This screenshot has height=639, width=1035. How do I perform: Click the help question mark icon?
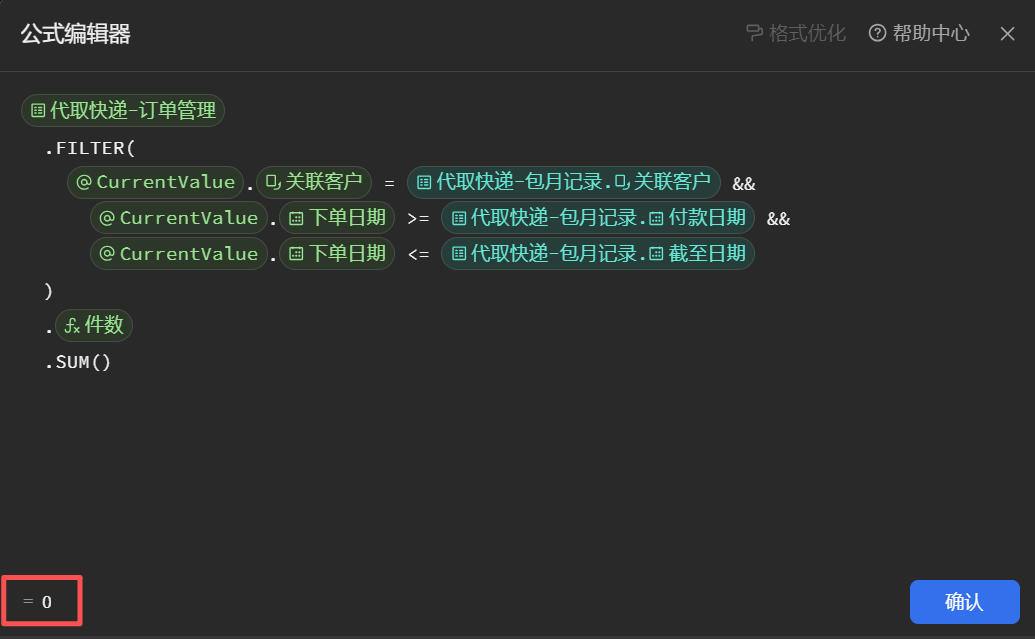(x=877, y=33)
